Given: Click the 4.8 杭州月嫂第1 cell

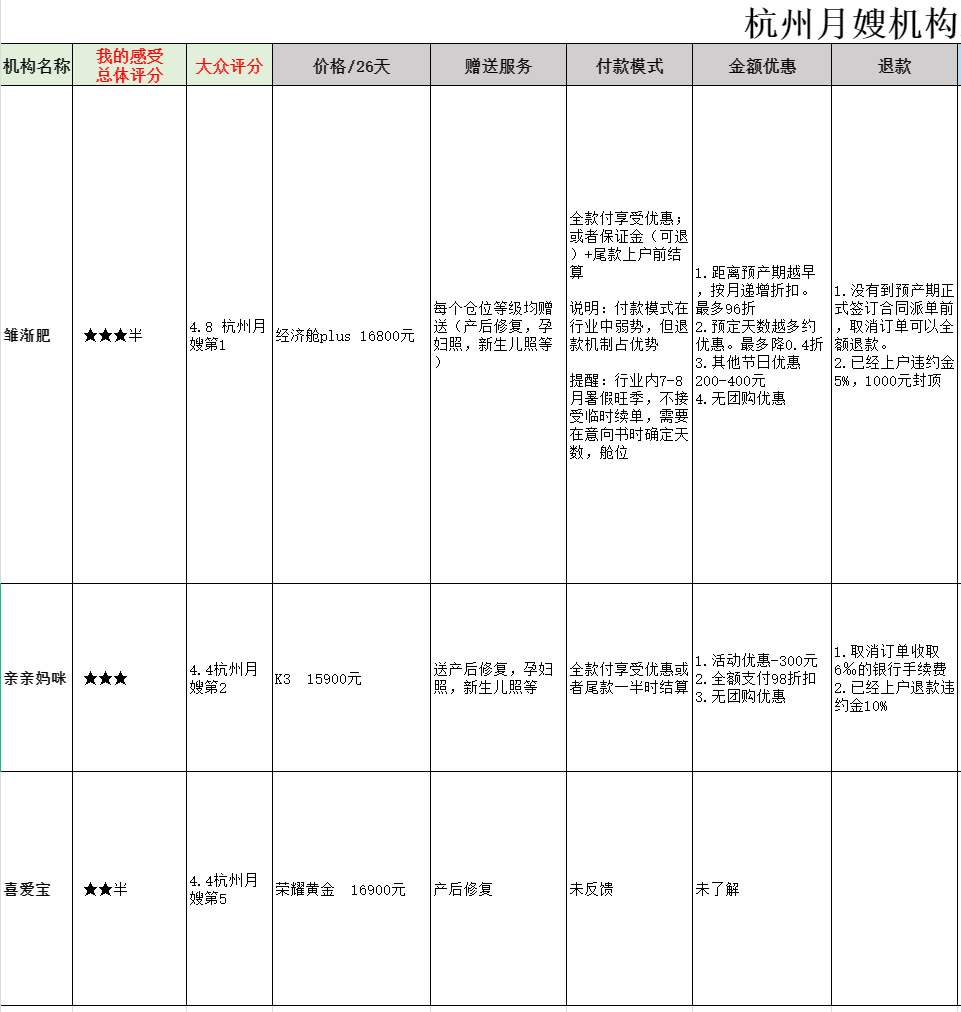Looking at the screenshot, I should point(229,335).
